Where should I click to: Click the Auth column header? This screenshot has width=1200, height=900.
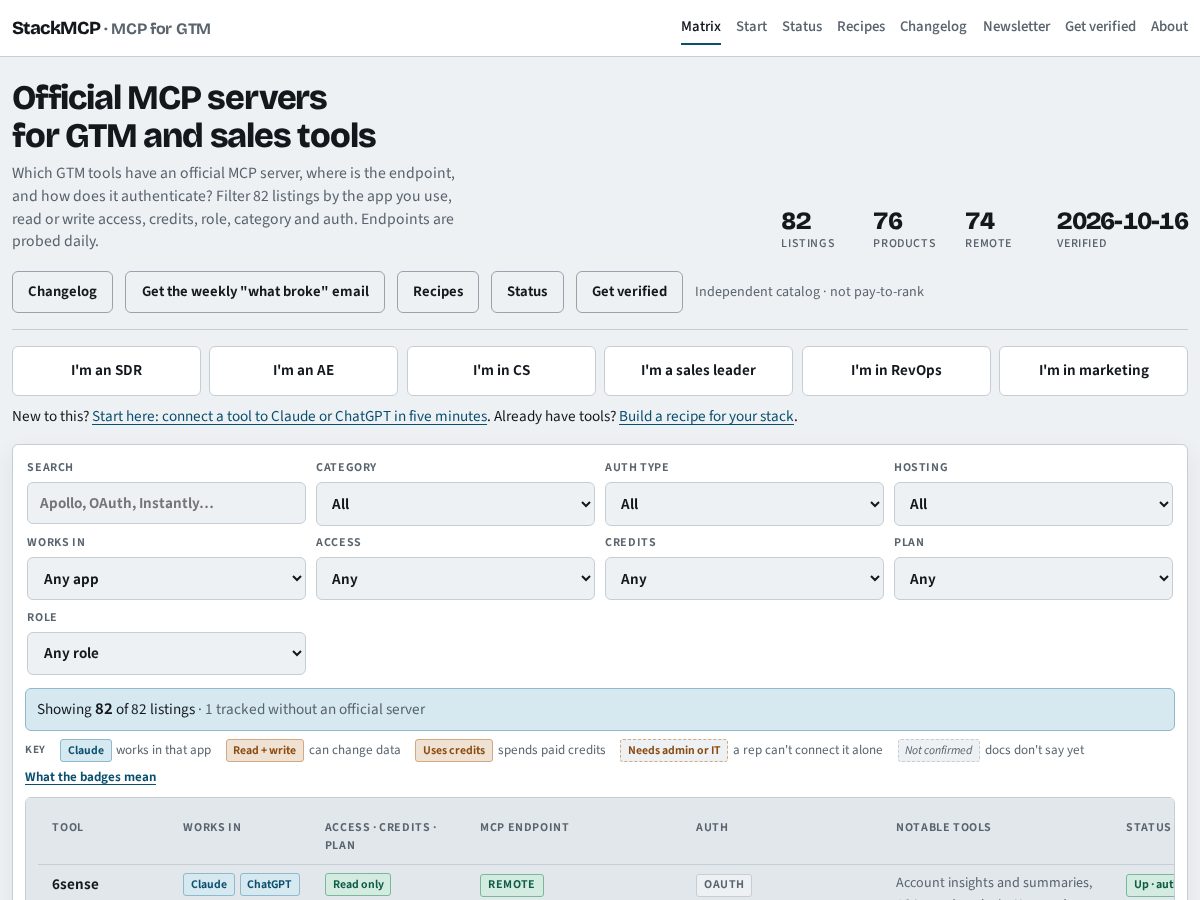click(x=712, y=827)
